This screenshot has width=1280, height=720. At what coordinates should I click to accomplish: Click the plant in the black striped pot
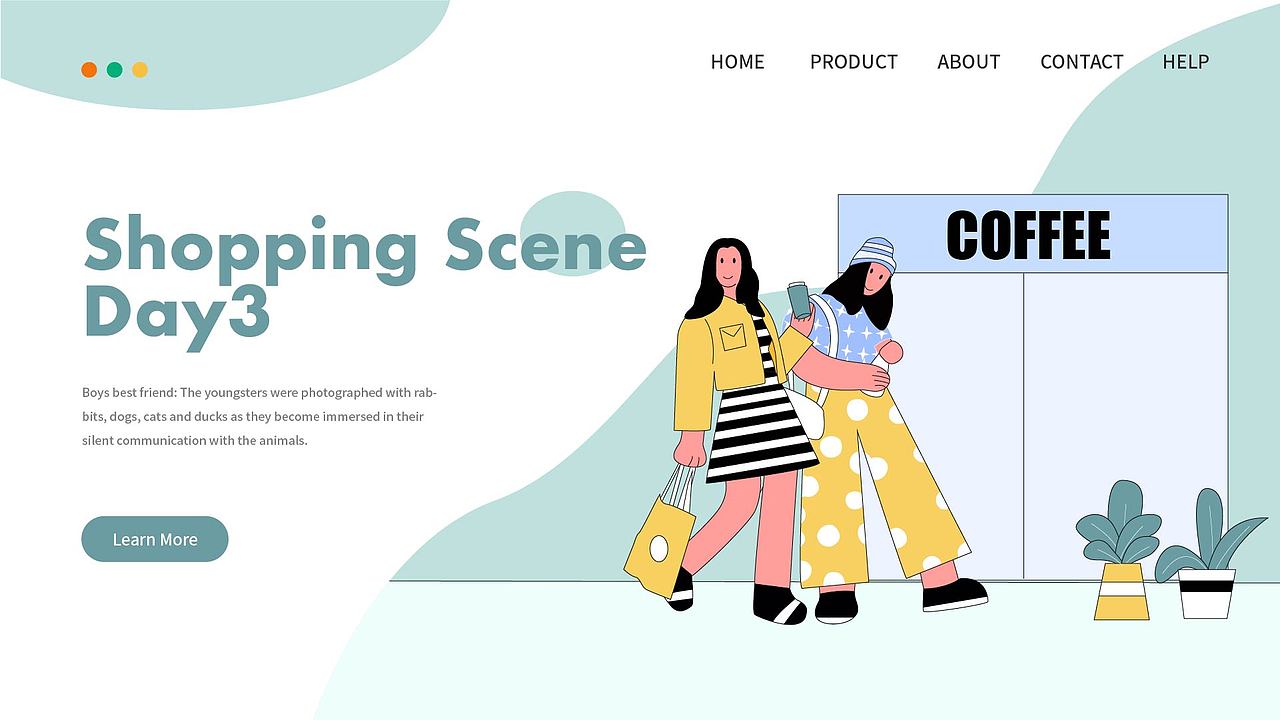tap(1208, 553)
